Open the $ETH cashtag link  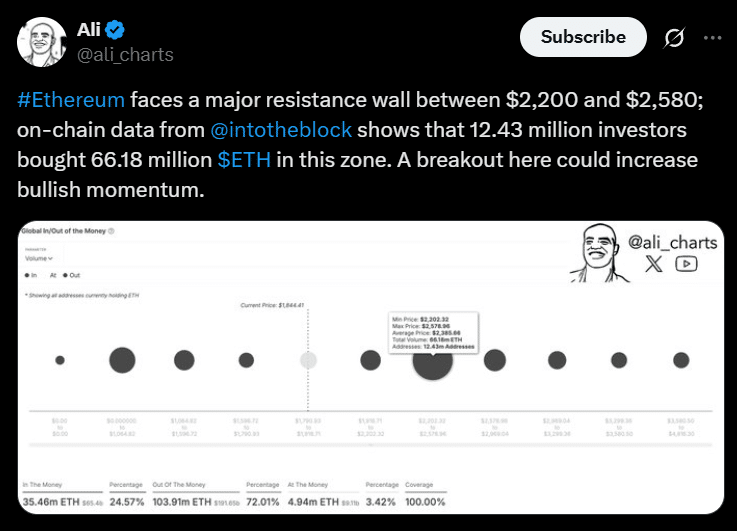coord(243,160)
